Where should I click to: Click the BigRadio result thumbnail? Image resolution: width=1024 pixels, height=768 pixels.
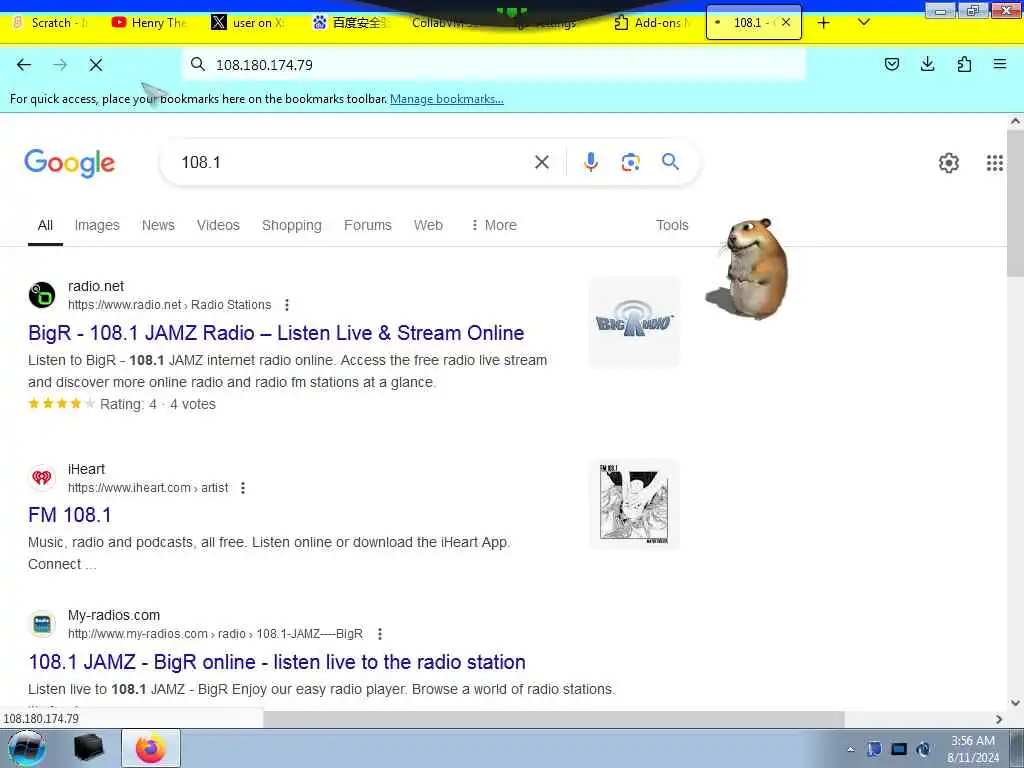pyautogui.click(x=634, y=322)
